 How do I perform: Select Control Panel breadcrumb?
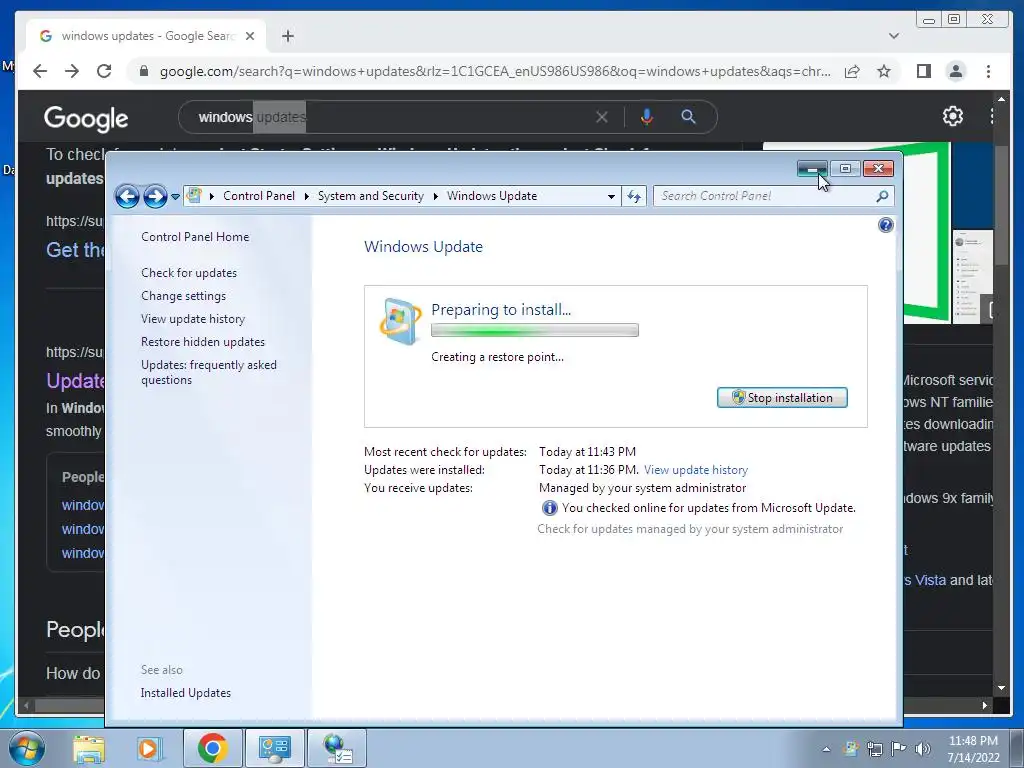(259, 196)
